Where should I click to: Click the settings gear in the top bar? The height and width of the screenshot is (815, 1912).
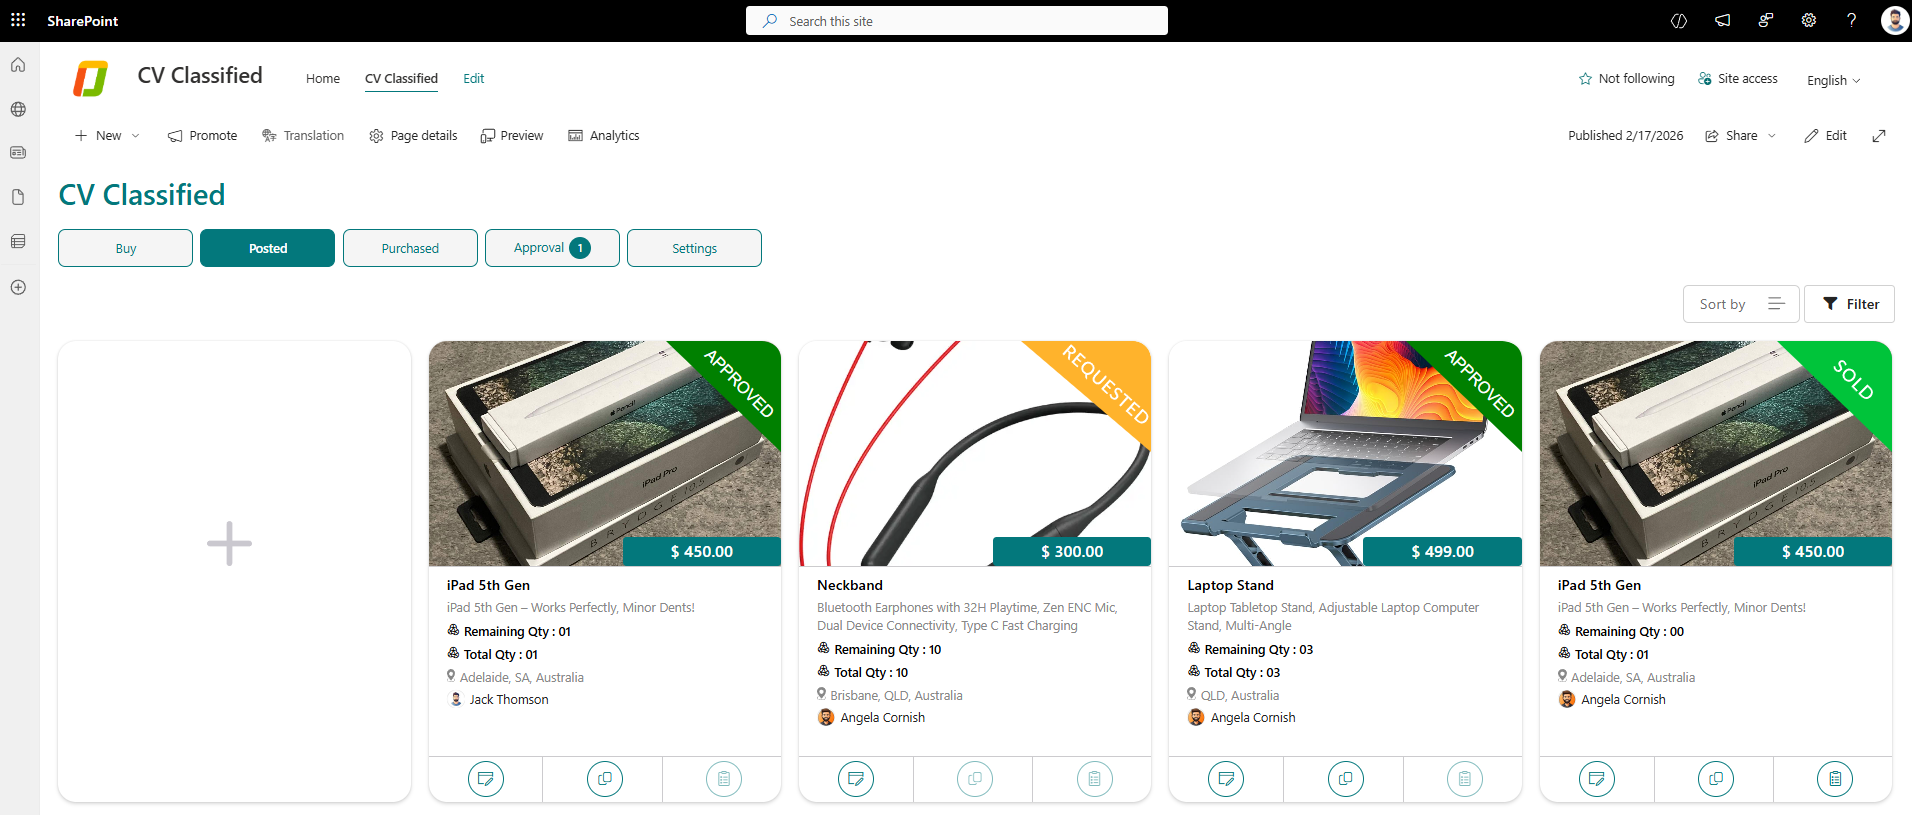point(1808,20)
